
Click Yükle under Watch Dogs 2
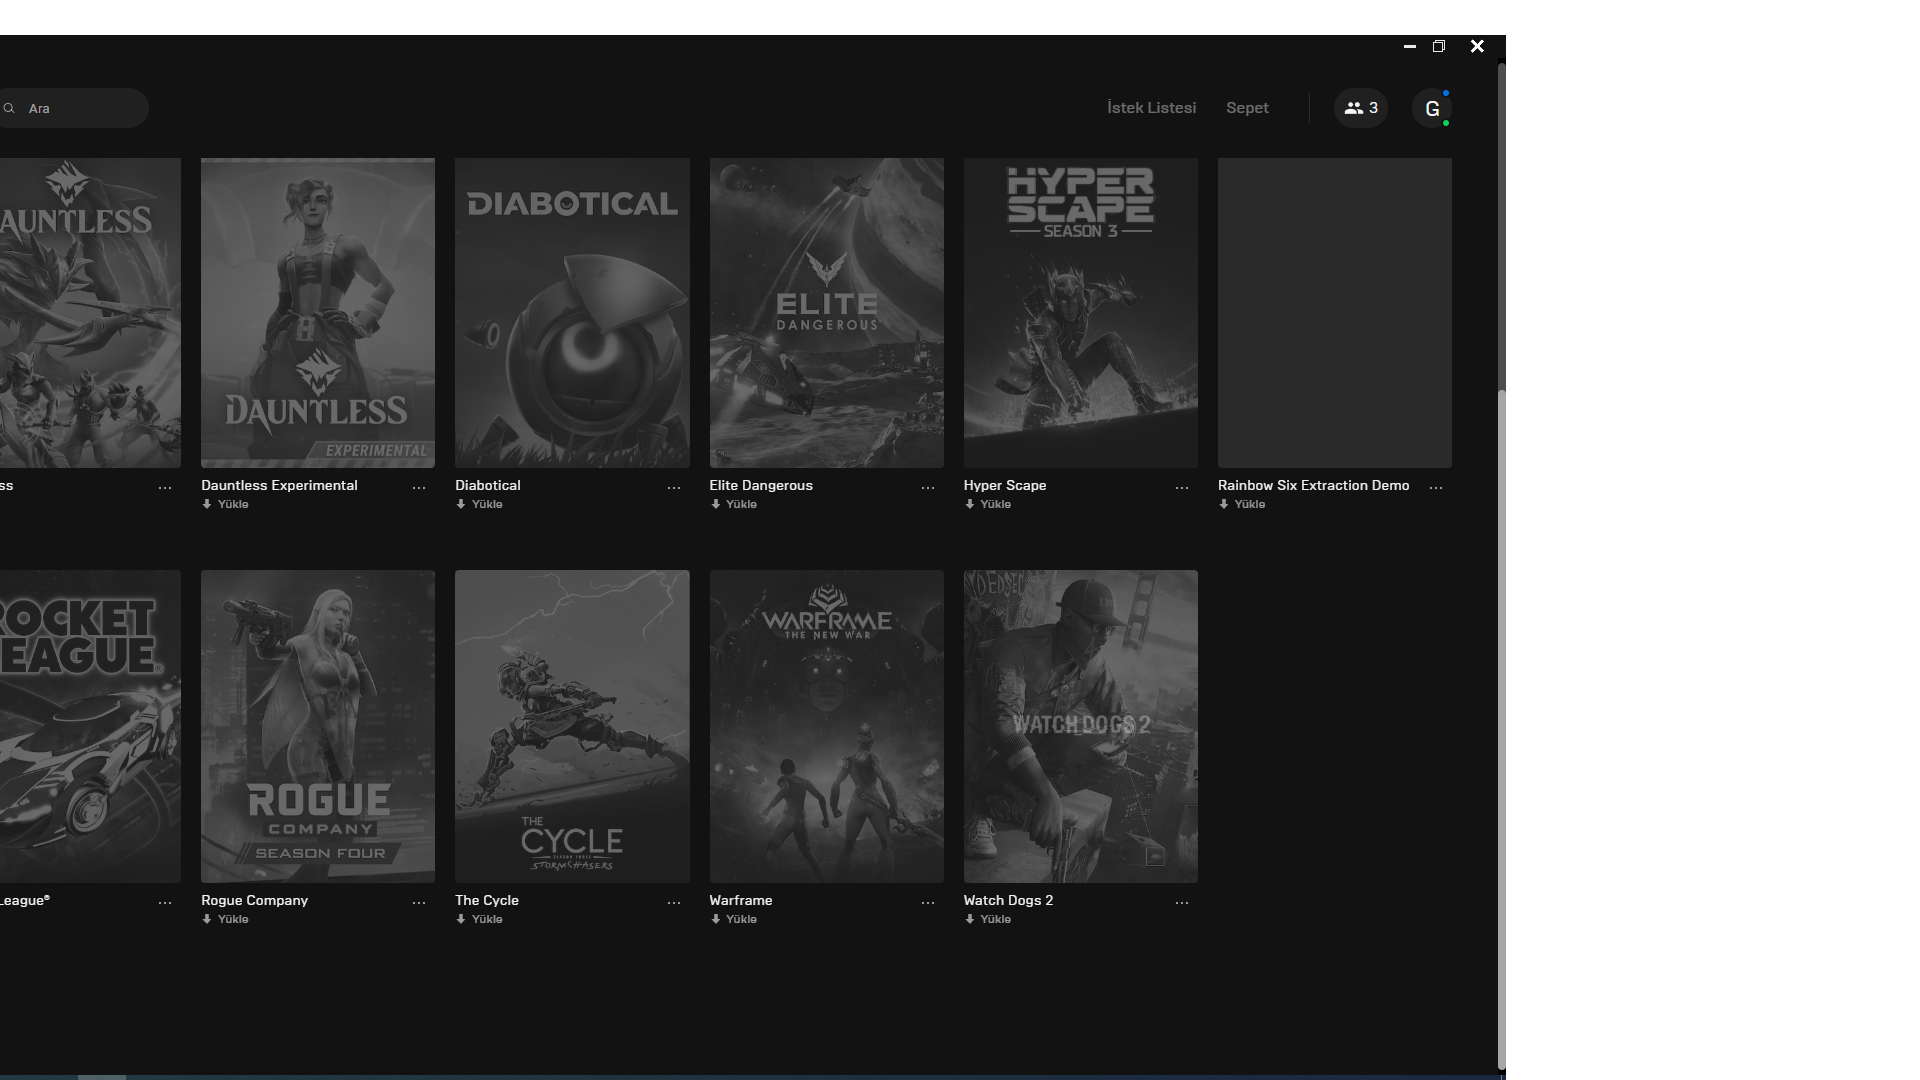point(988,919)
